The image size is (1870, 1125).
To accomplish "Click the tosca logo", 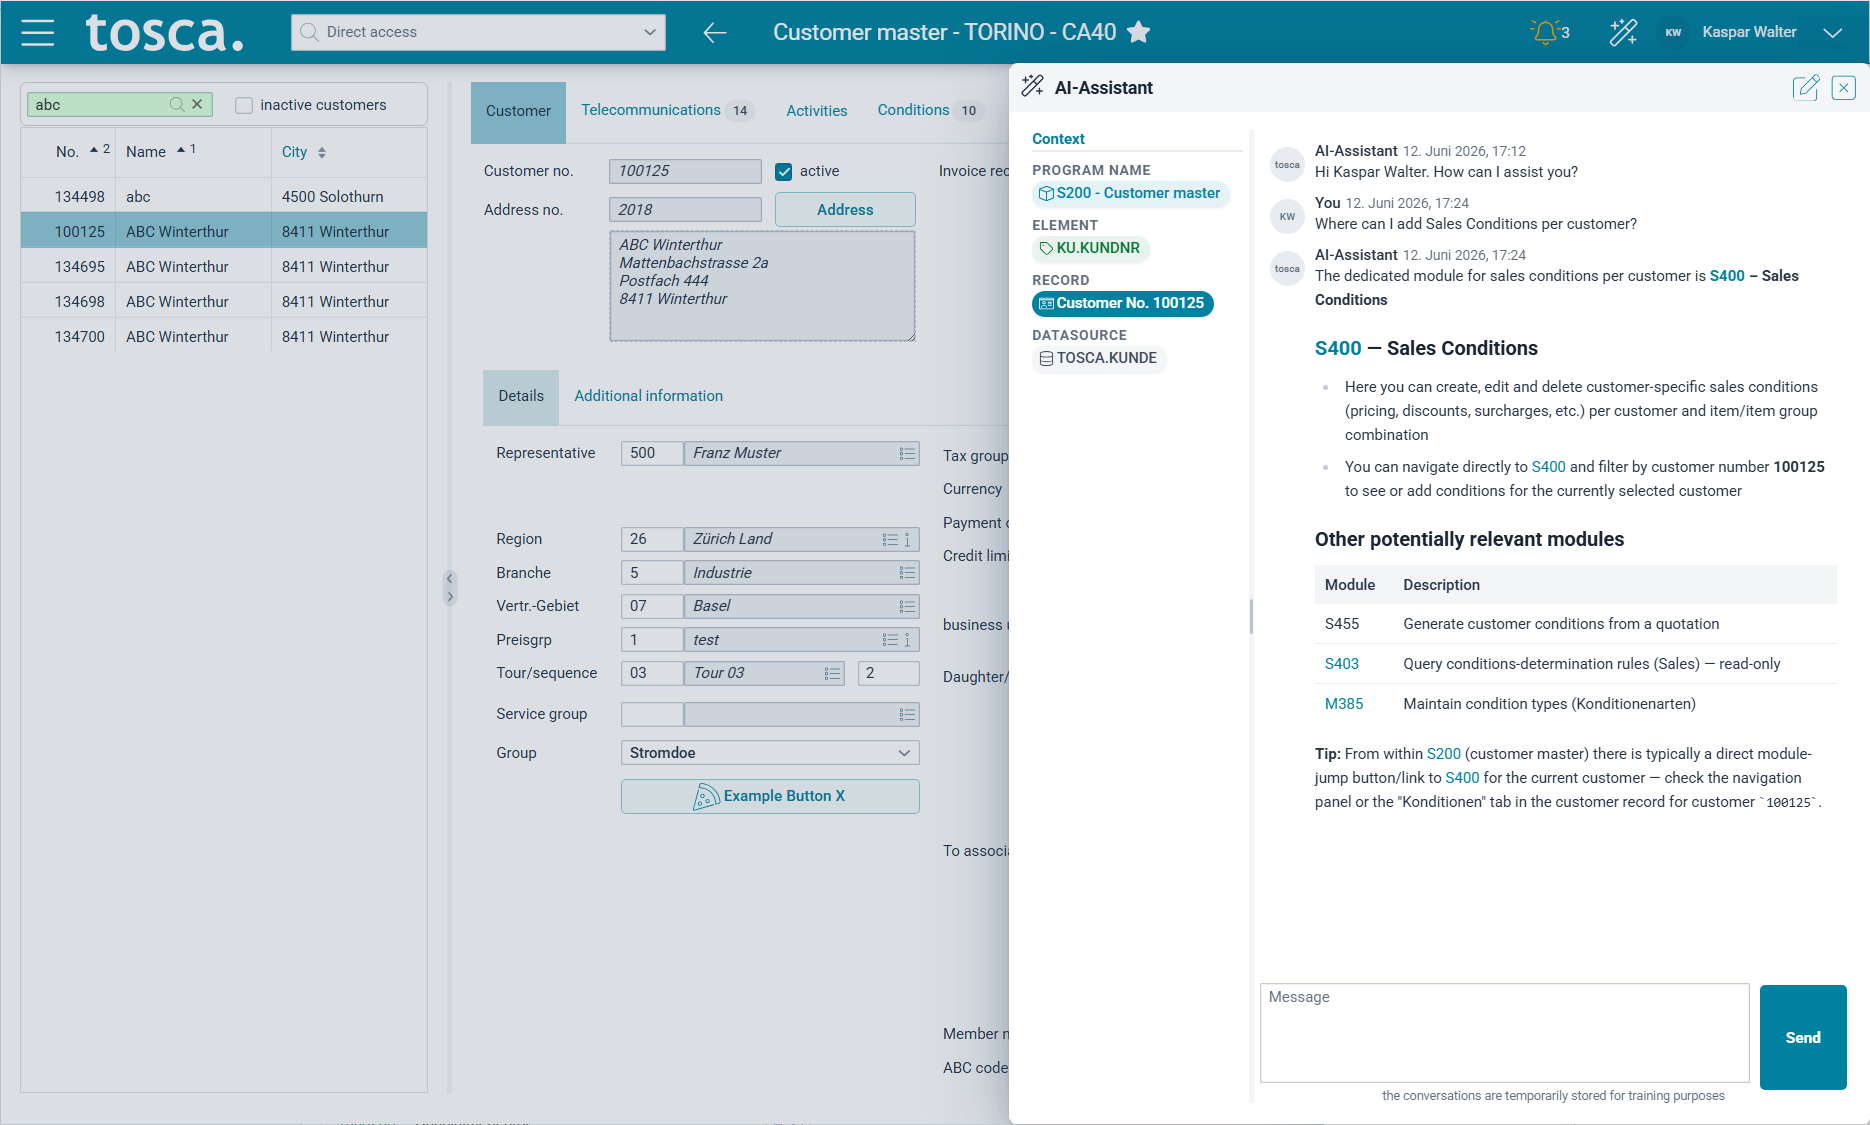I will point(164,32).
